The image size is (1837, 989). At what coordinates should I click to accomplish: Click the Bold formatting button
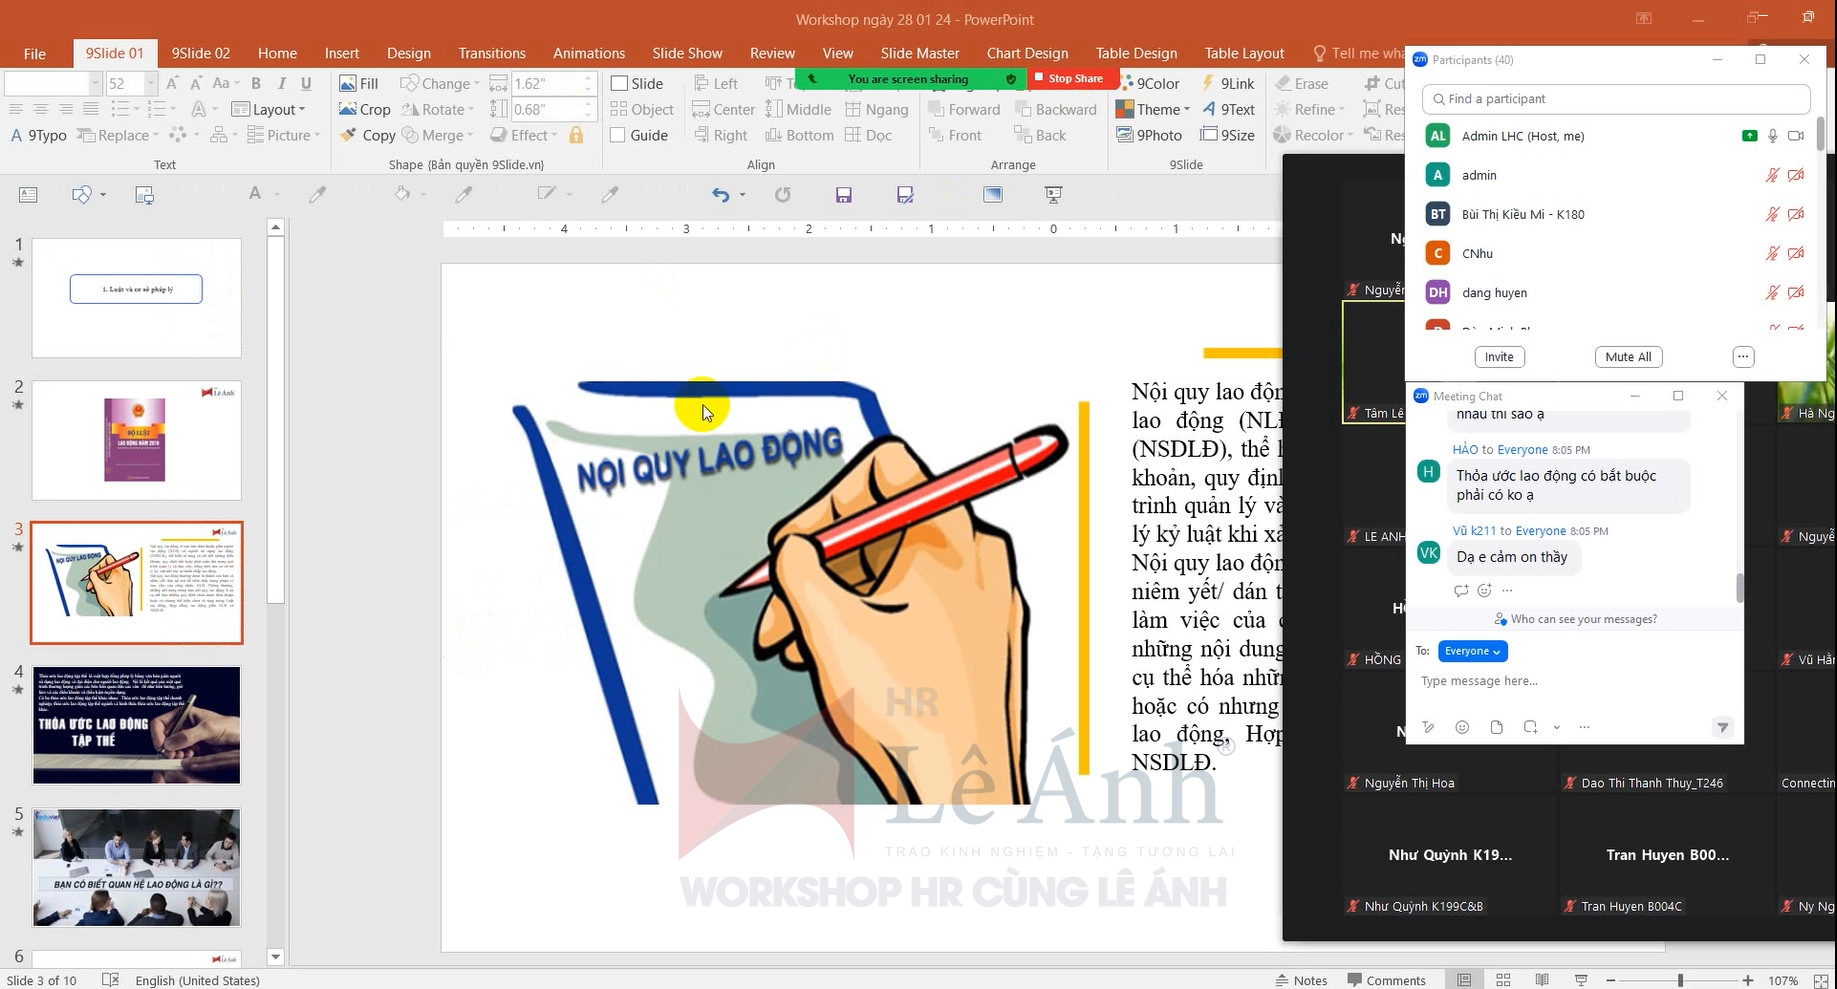point(256,83)
